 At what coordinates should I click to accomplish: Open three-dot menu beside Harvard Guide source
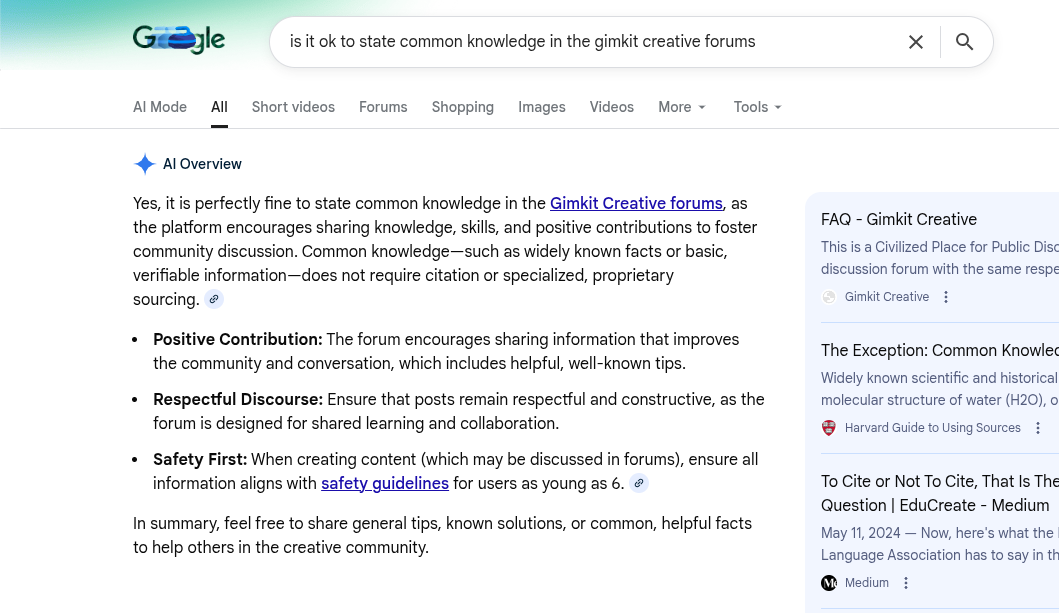tap(1038, 428)
